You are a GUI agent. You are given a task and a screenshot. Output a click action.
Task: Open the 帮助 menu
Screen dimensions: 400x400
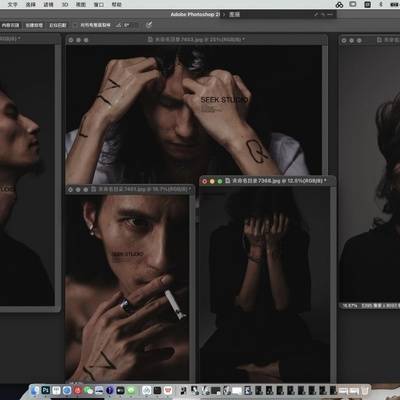coord(116,4)
